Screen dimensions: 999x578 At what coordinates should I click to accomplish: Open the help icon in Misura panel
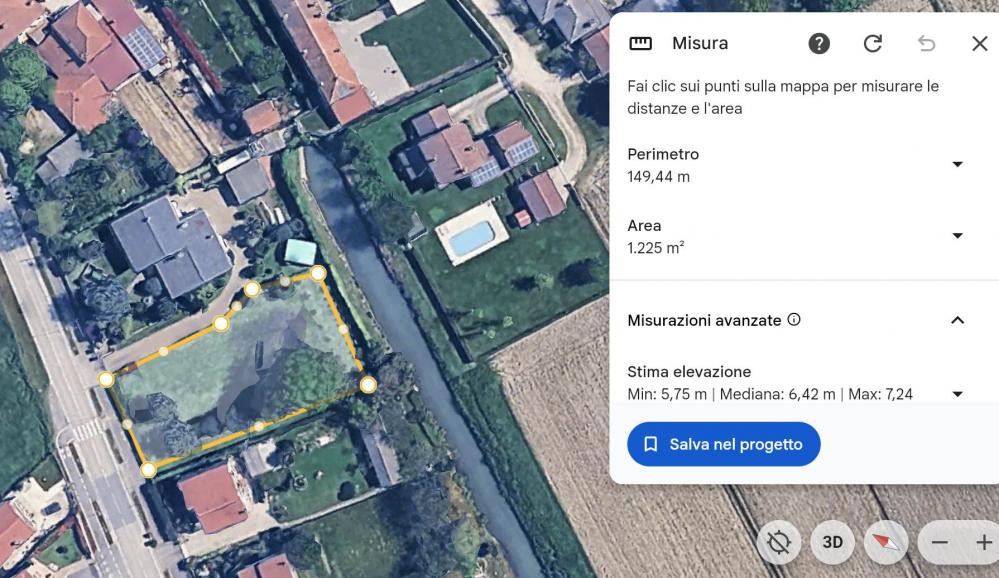[819, 43]
